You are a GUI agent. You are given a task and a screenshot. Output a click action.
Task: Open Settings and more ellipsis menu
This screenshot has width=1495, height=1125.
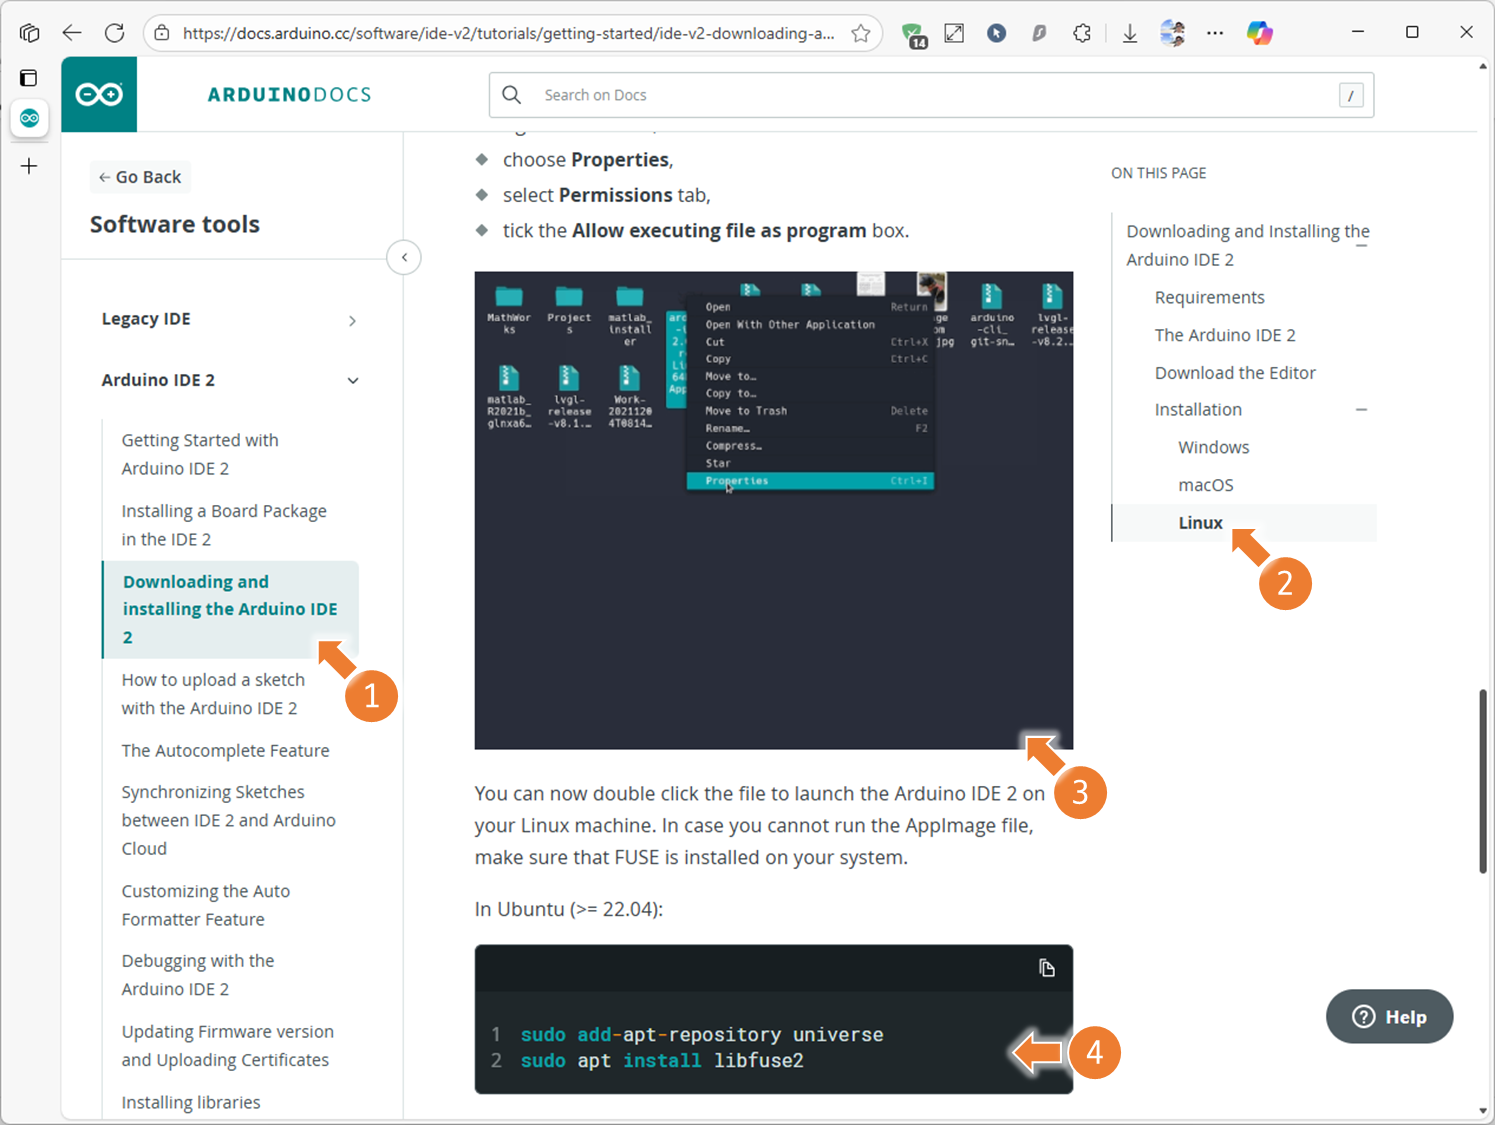(1215, 33)
